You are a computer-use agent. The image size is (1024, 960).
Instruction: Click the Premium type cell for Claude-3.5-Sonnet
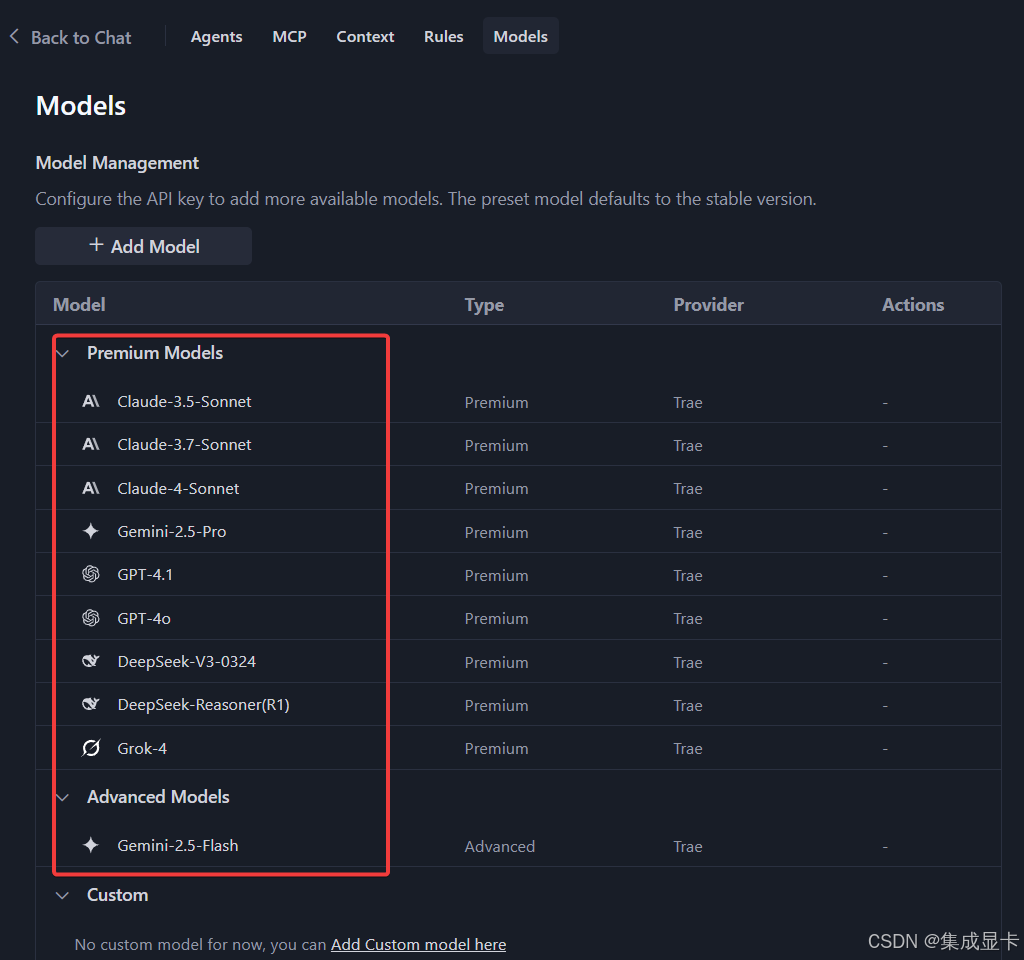click(496, 402)
